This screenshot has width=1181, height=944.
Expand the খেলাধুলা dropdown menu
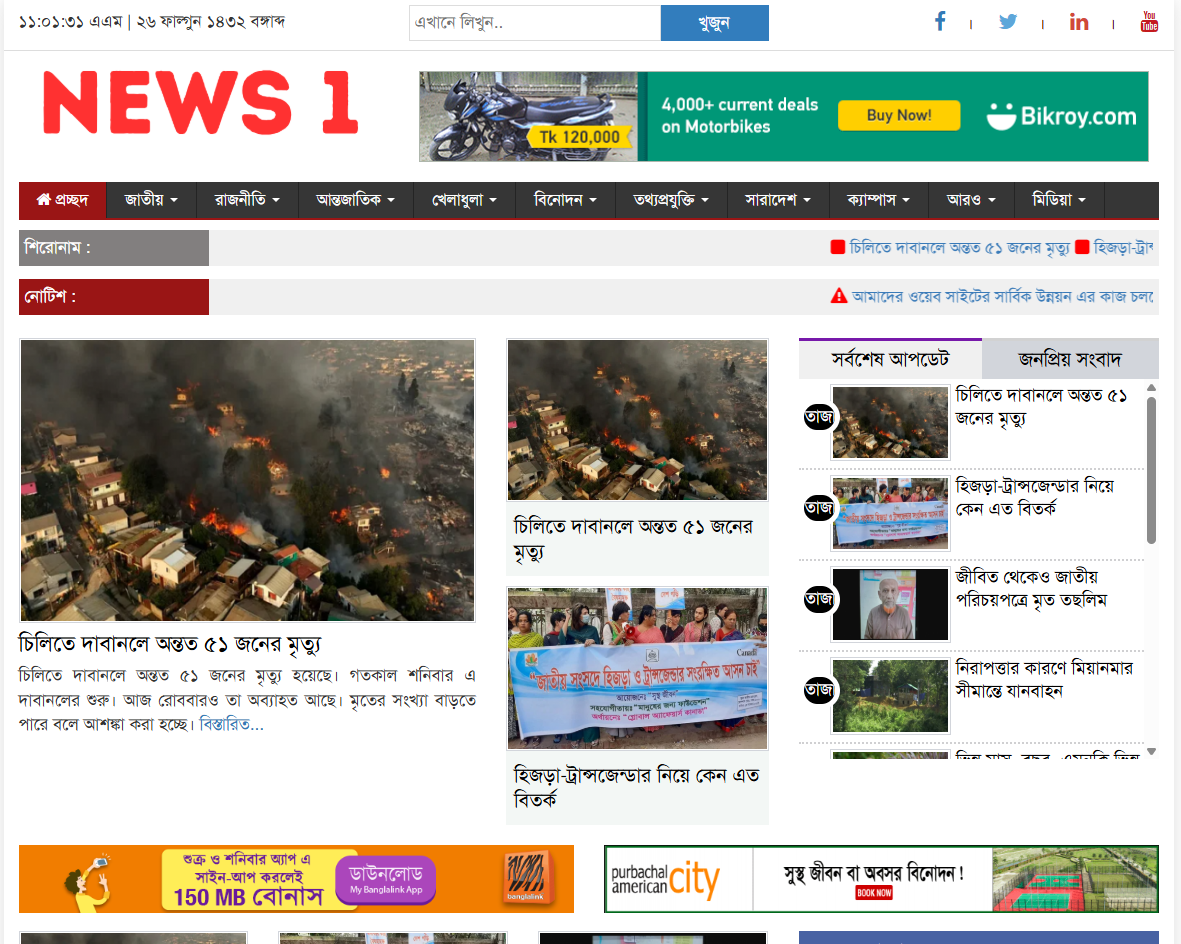(464, 200)
